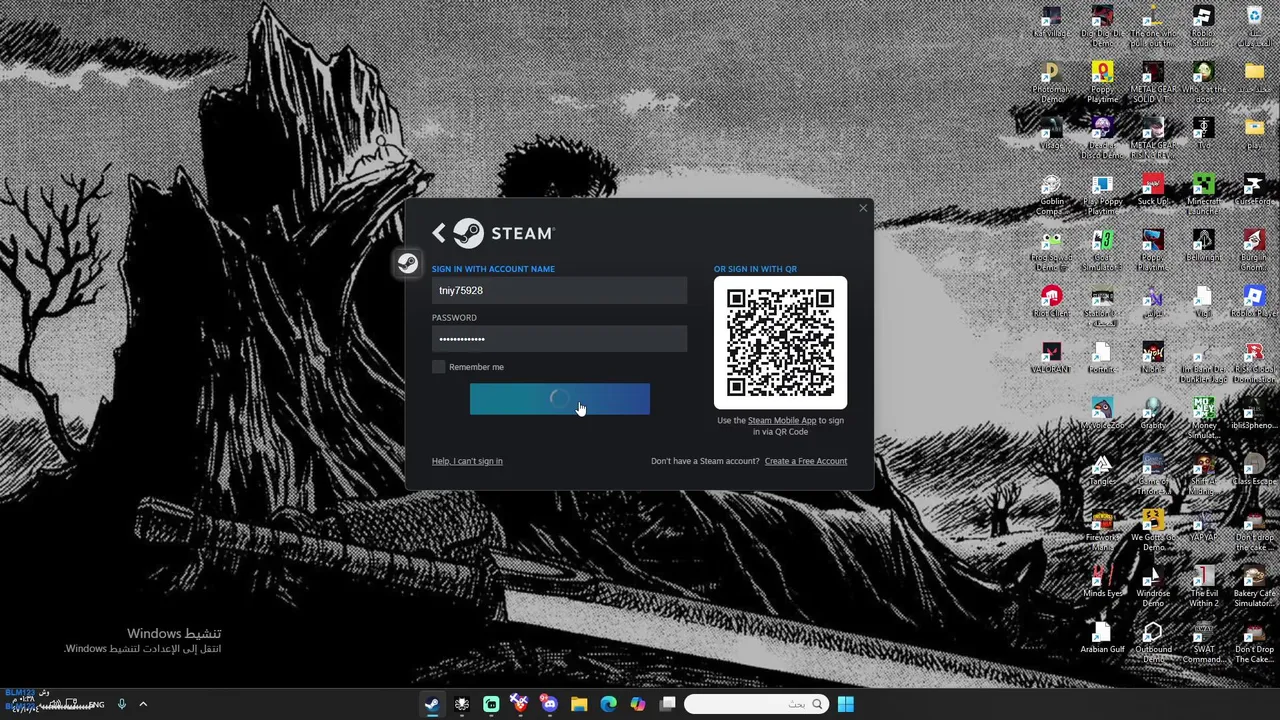Select the Roblox Player desktop shortcut
Image resolution: width=1280 pixels, height=720 pixels.
pyautogui.click(x=1254, y=302)
